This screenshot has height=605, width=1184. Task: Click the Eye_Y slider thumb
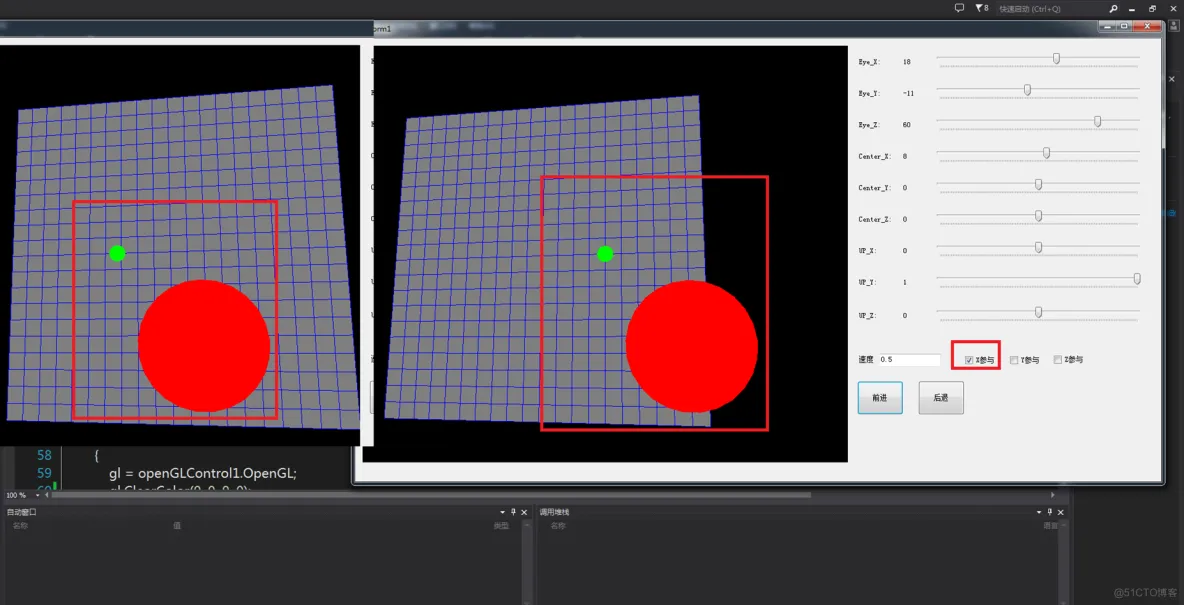1028,90
